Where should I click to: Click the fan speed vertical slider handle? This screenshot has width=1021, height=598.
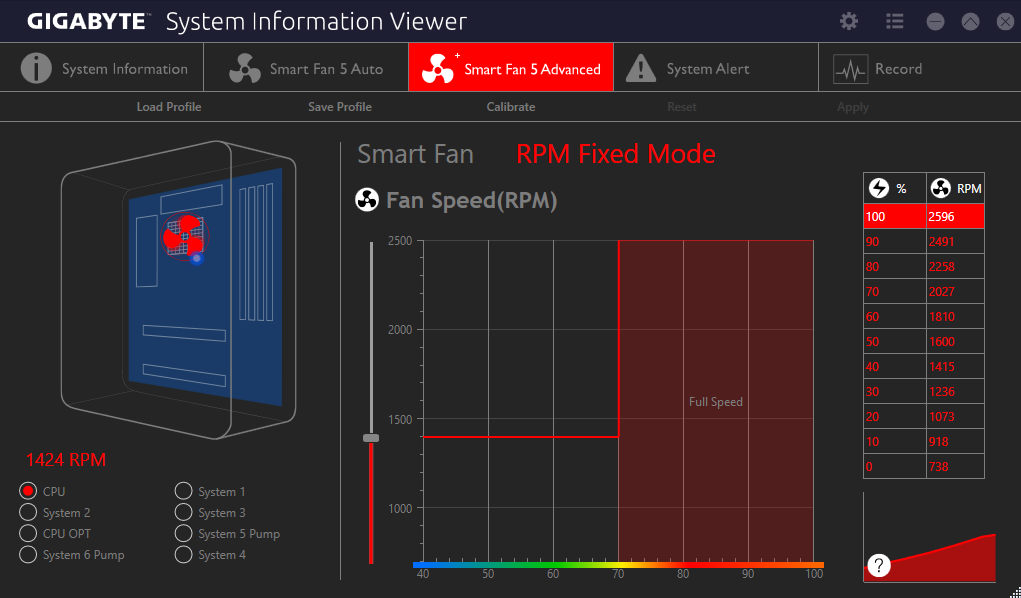point(371,438)
